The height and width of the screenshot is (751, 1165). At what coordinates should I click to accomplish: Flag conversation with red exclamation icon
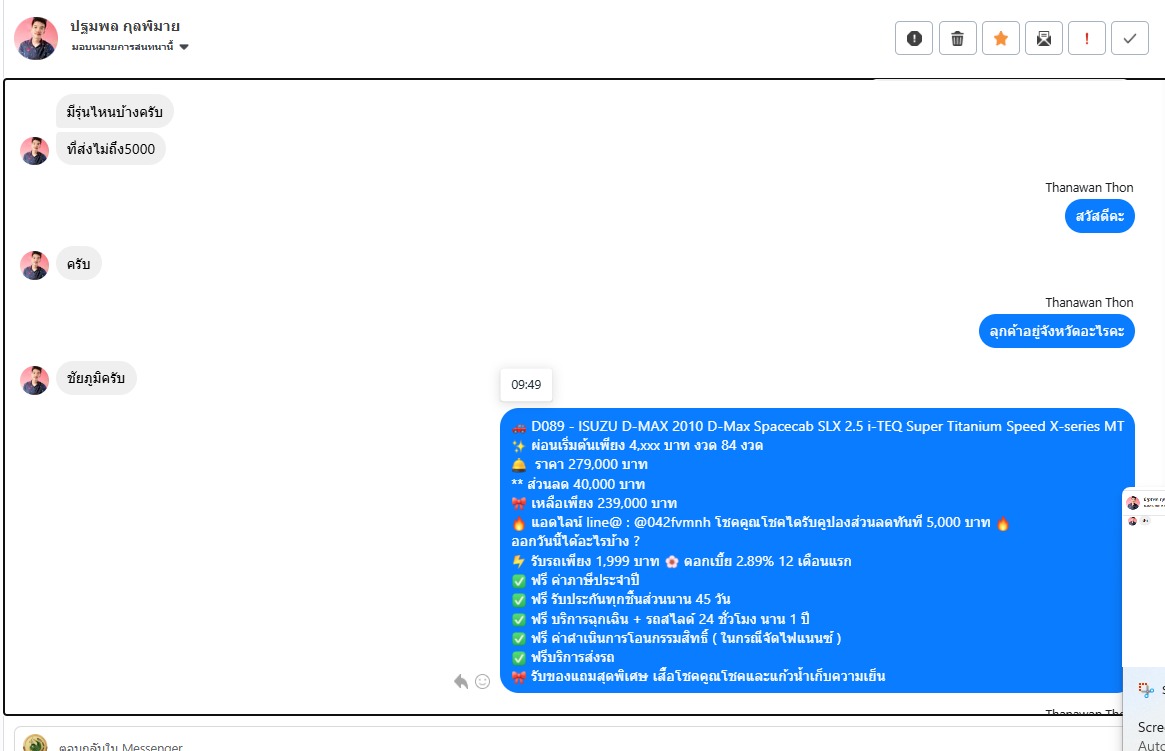click(1087, 39)
